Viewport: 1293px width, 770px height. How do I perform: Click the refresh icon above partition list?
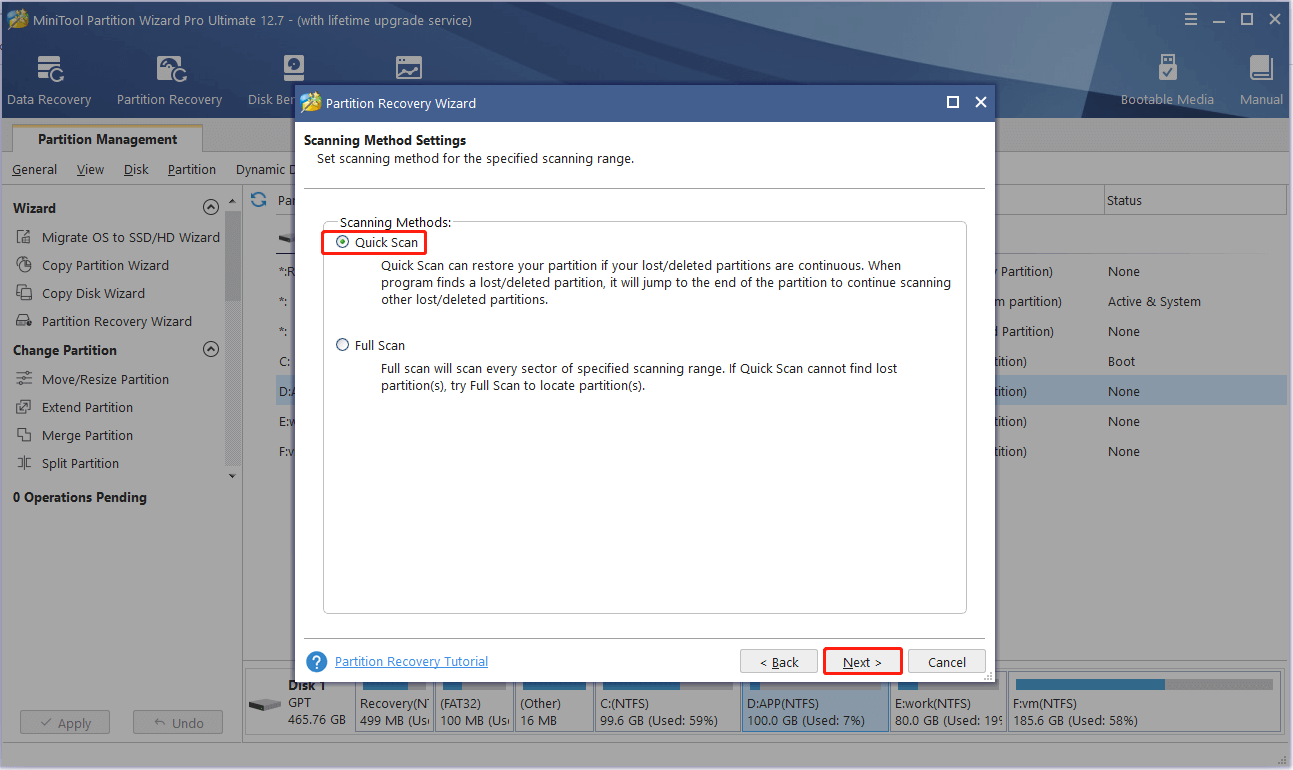tap(259, 200)
